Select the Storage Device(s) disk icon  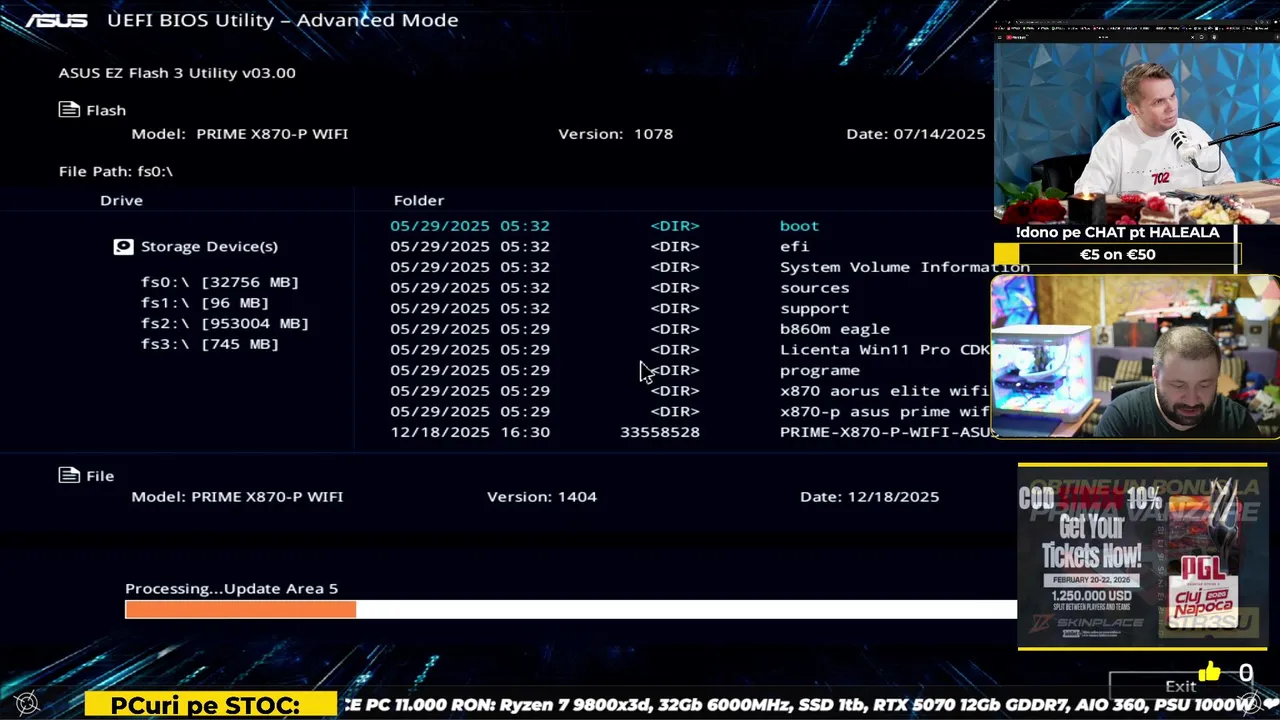pos(123,246)
